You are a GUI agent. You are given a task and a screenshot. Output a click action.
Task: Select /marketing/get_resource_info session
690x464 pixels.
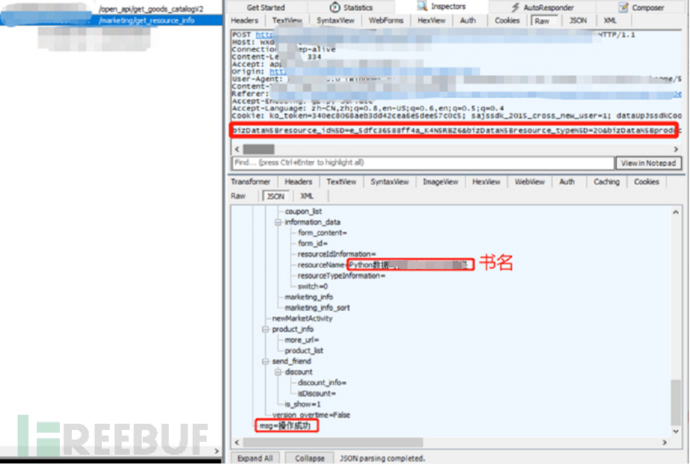[147, 20]
